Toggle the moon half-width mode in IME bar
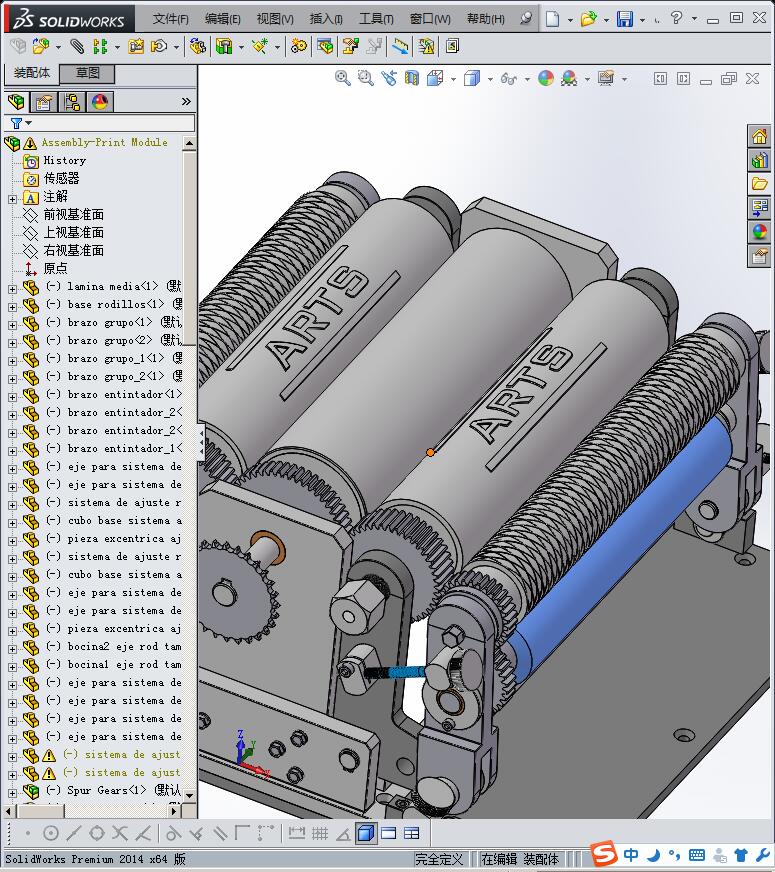The width and height of the screenshot is (775, 872). pyautogui.click(x=654, y=854)
